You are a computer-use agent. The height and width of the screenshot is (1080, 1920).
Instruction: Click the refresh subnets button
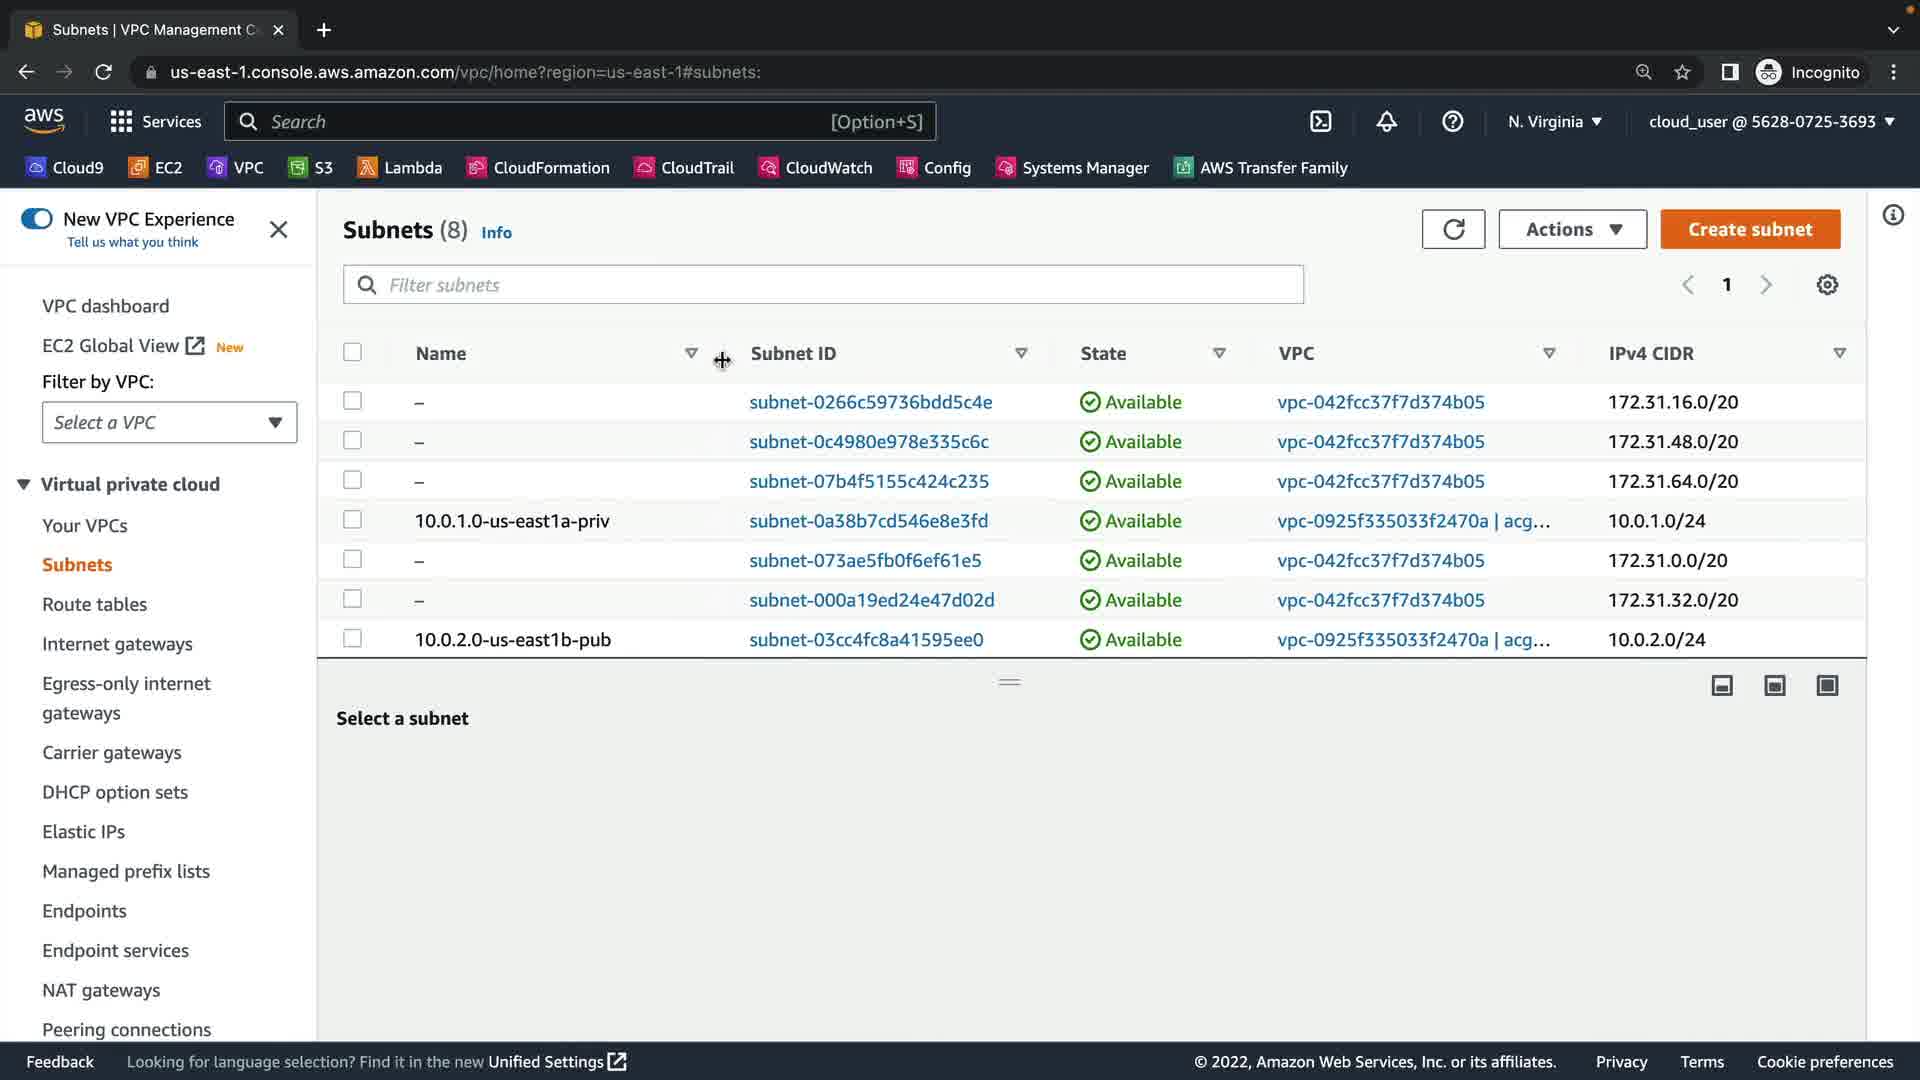pos(1453,229)
